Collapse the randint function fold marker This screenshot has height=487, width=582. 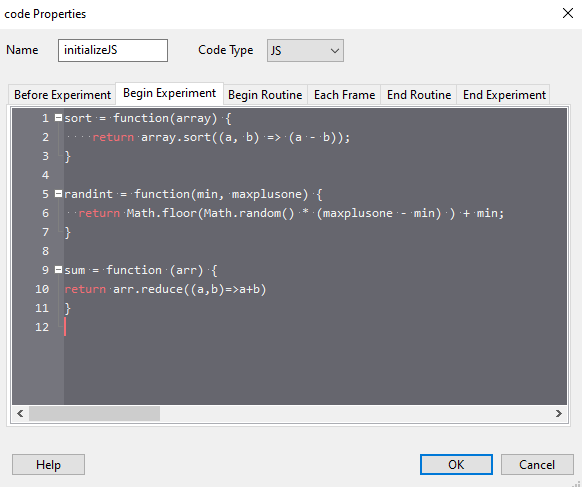58,193
